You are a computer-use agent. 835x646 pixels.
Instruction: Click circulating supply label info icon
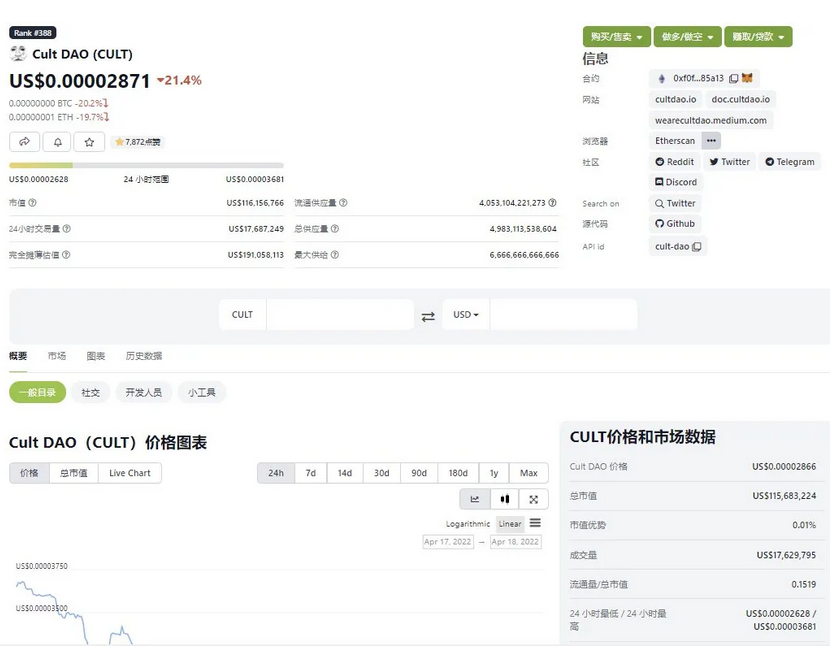pyautogui.click(x=343, y=202)
